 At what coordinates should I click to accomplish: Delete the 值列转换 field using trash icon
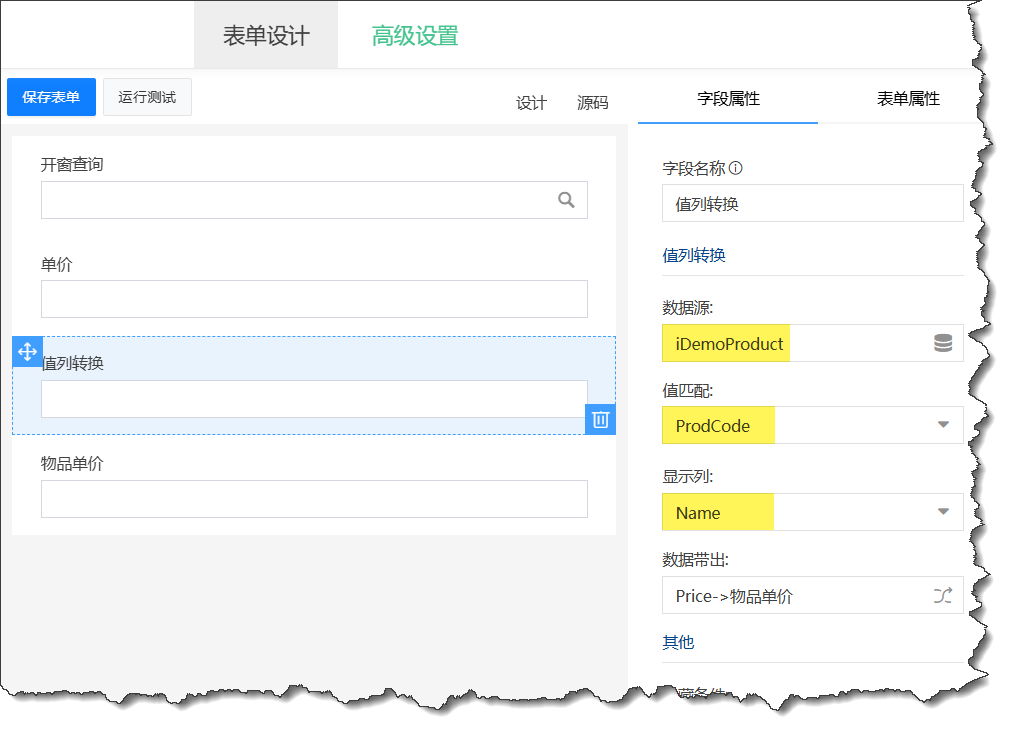click(x=600, y=419)
